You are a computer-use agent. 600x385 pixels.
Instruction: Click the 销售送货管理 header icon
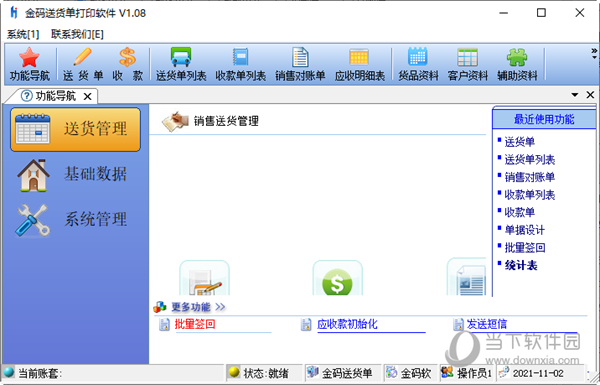pyautogui.click(x=175, y=121)
